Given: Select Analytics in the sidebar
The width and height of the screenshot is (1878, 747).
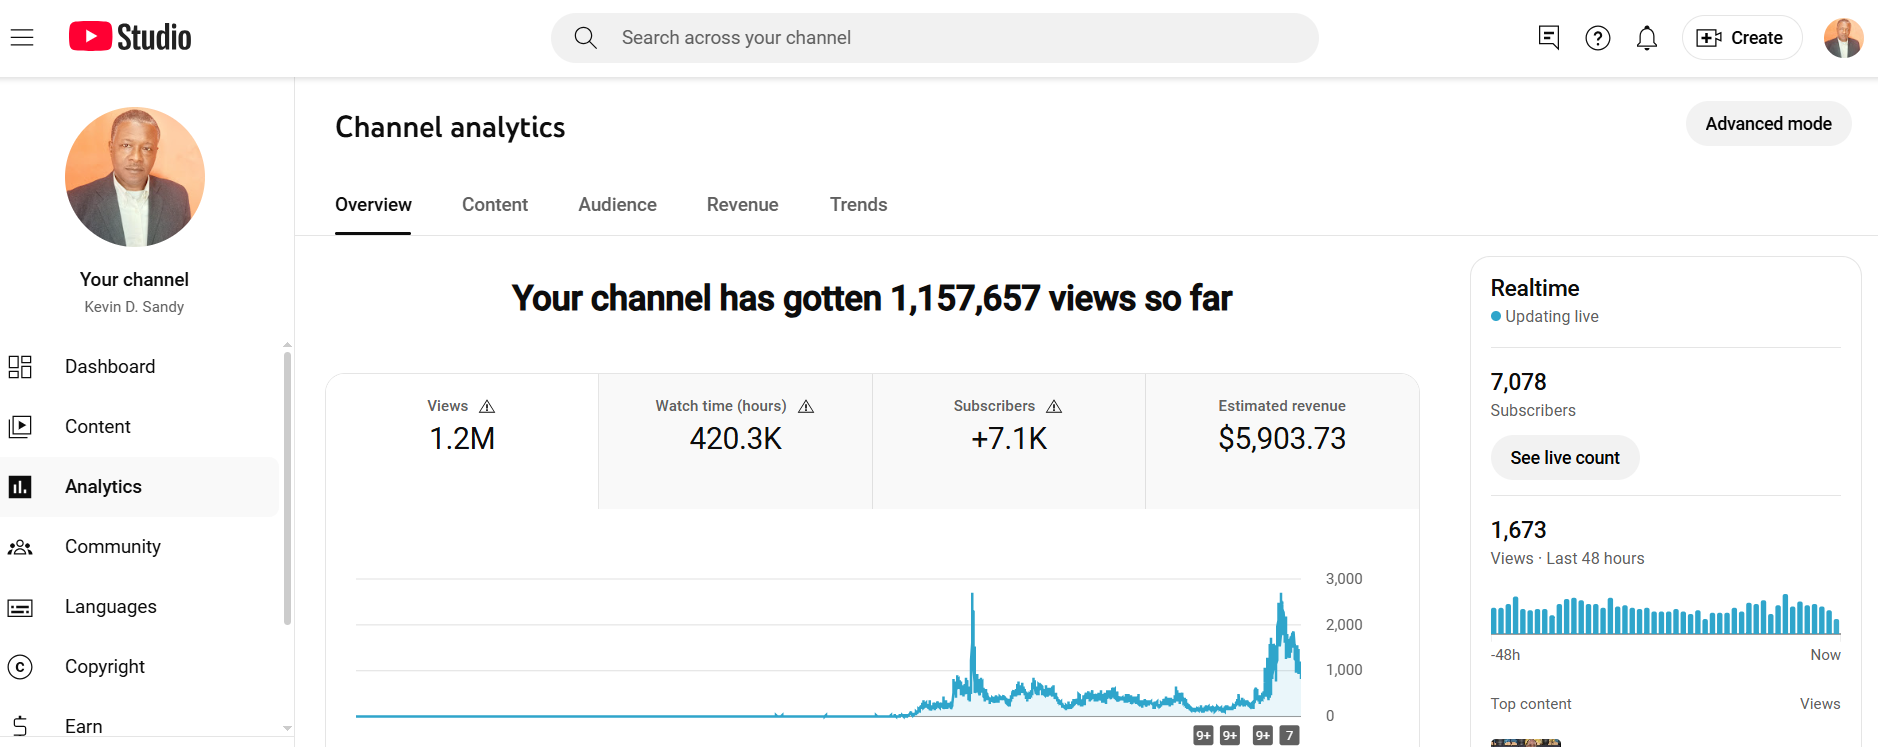Looking at the screenshot, I should 140,487.
